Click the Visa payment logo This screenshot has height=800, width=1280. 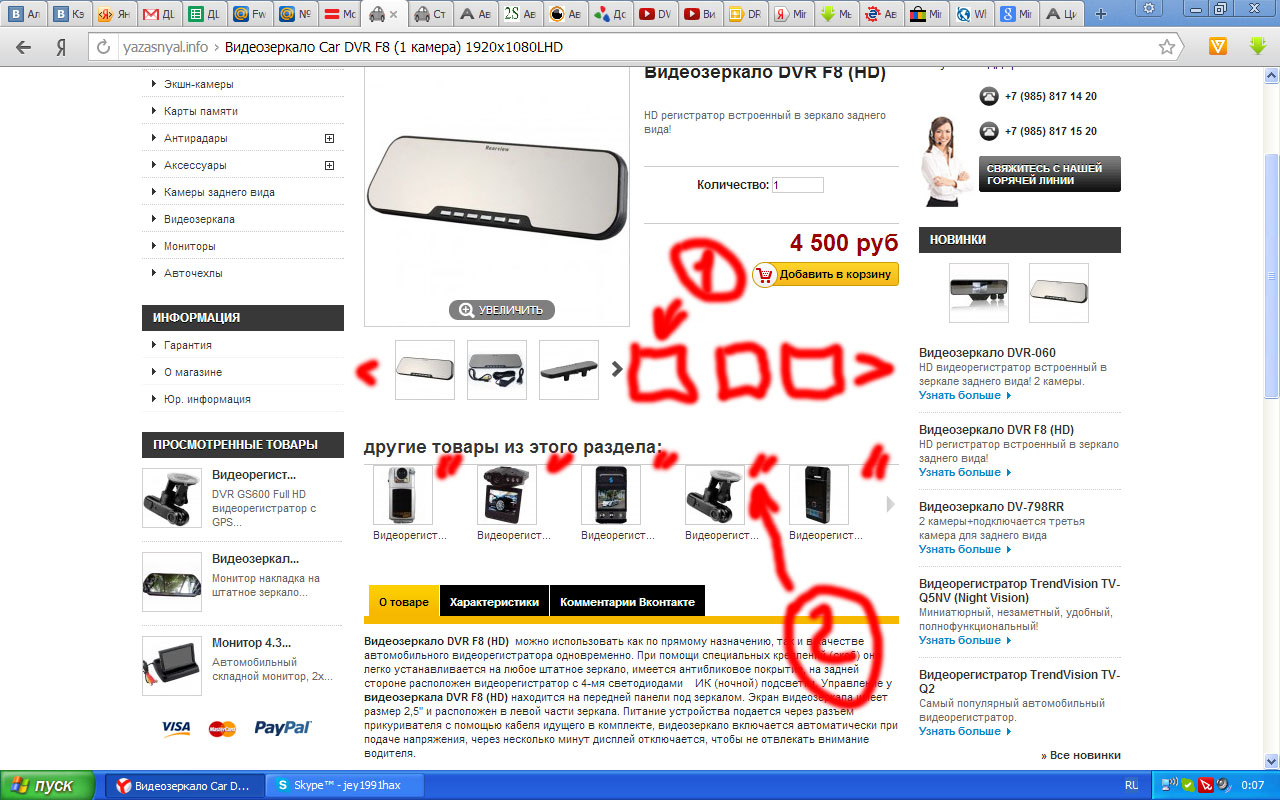click(176, 727)
